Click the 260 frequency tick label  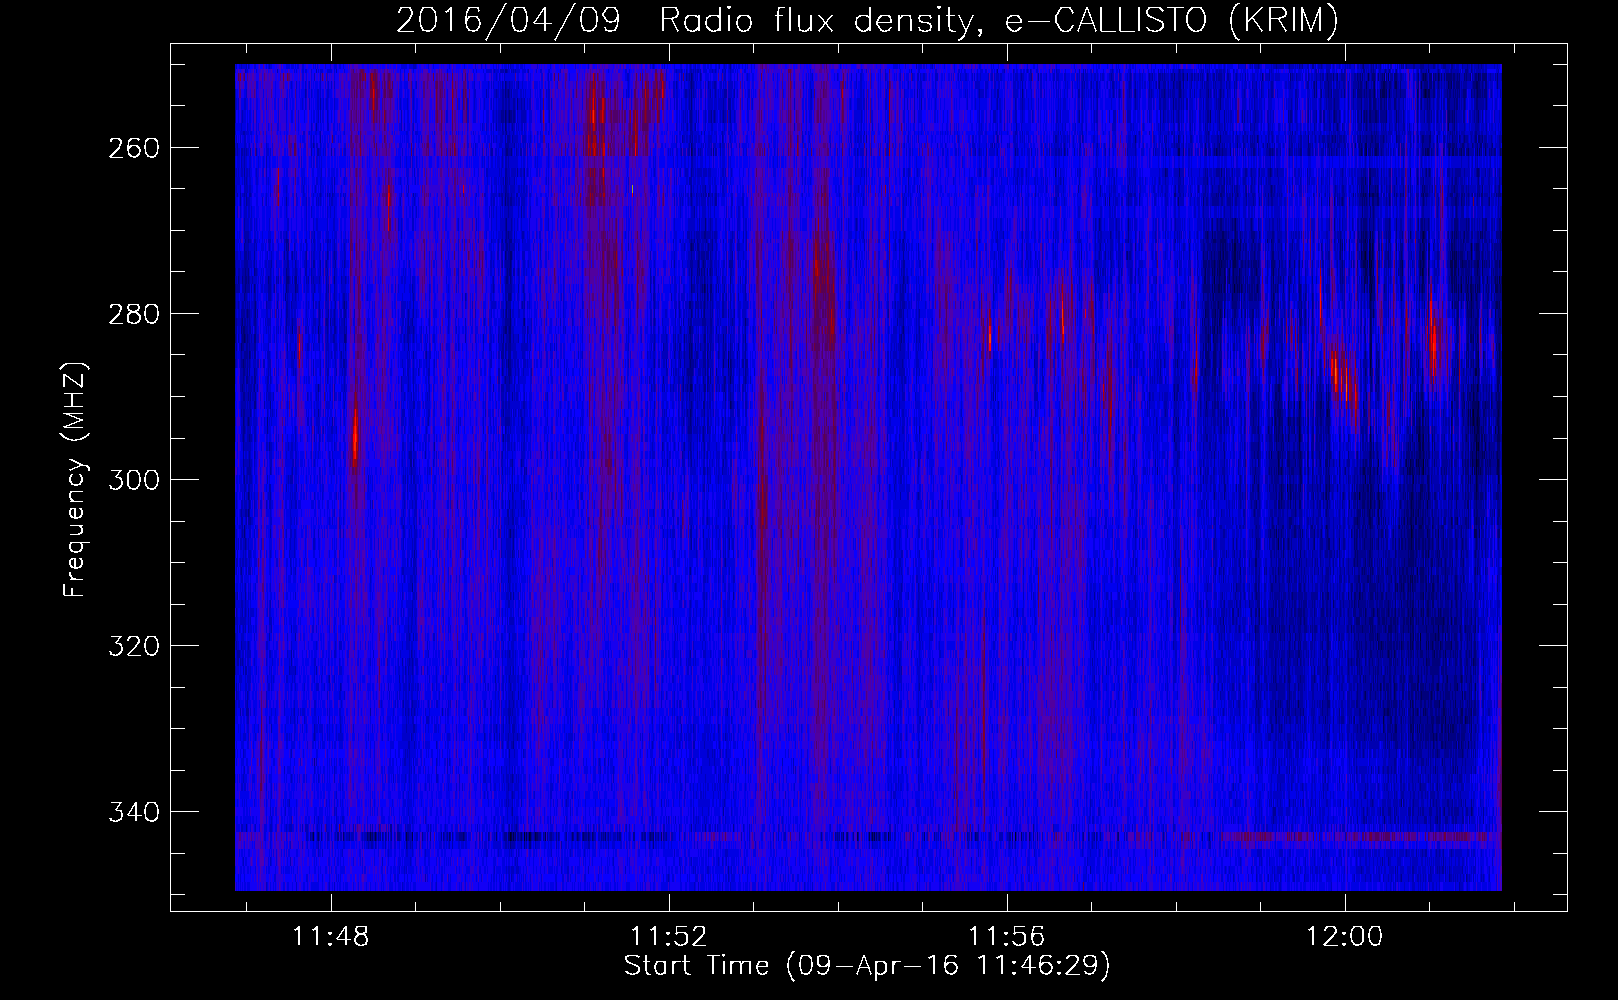coord(133,148)
